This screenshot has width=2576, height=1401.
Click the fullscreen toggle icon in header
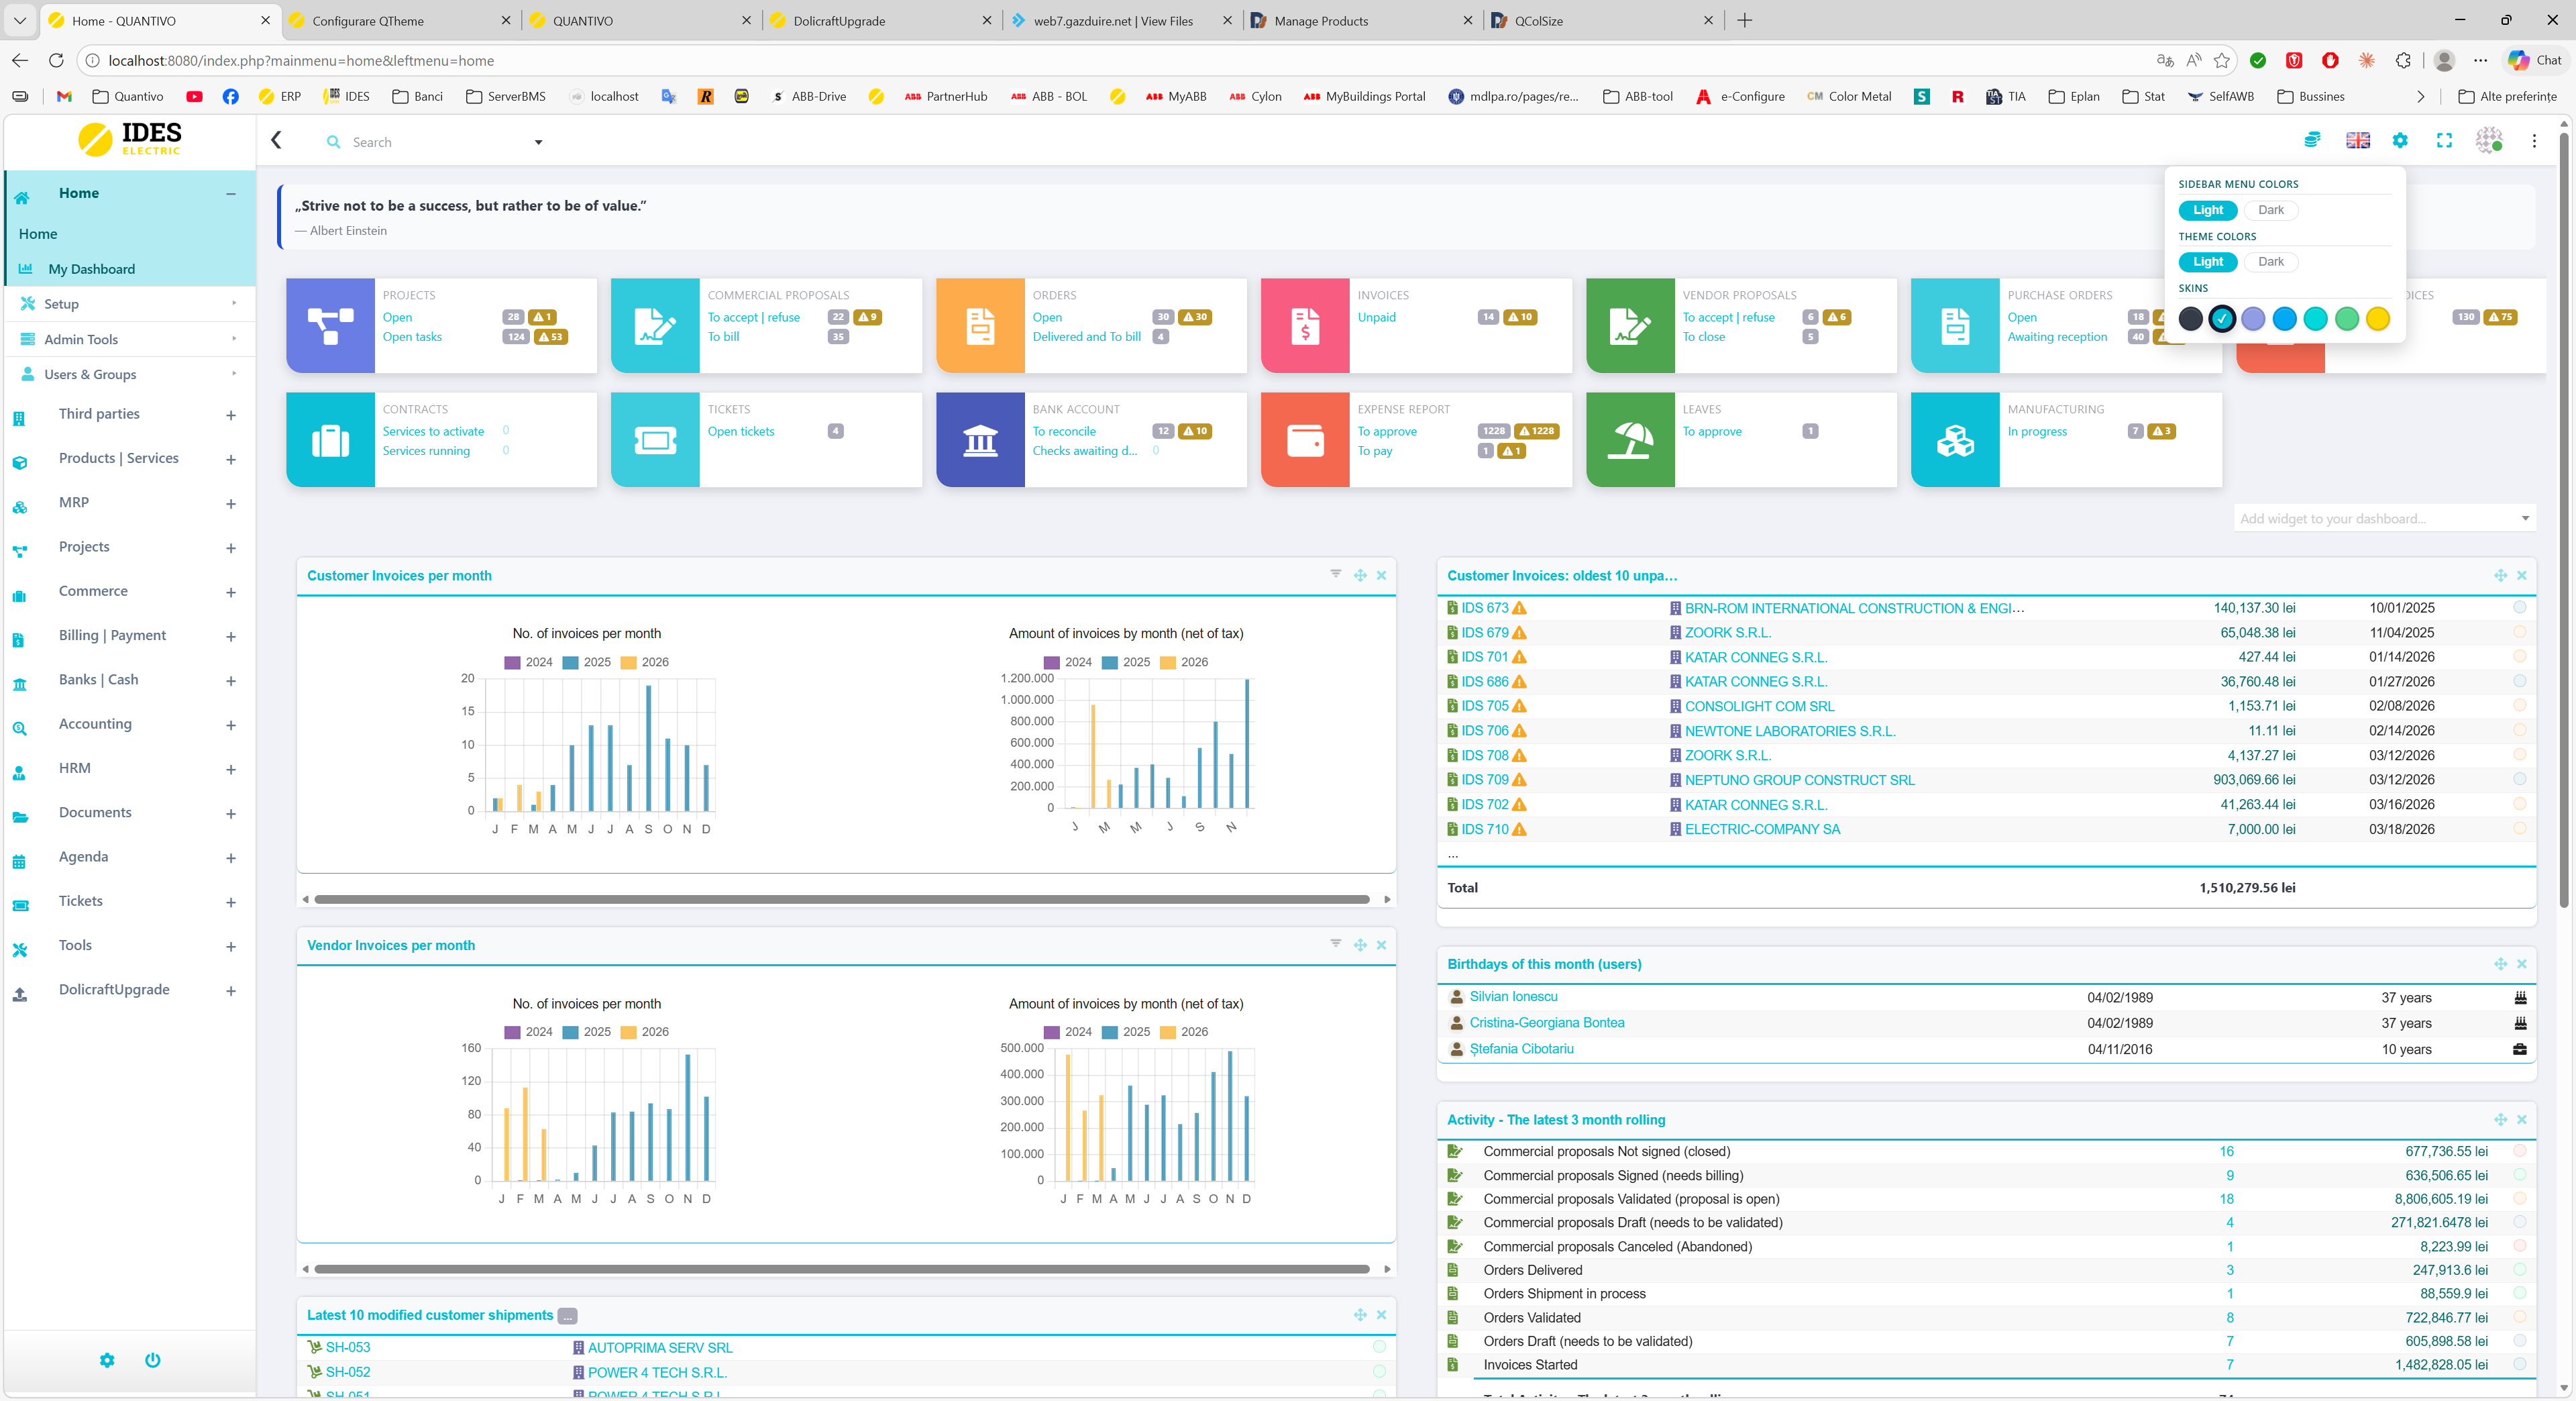coord(2444,141)
